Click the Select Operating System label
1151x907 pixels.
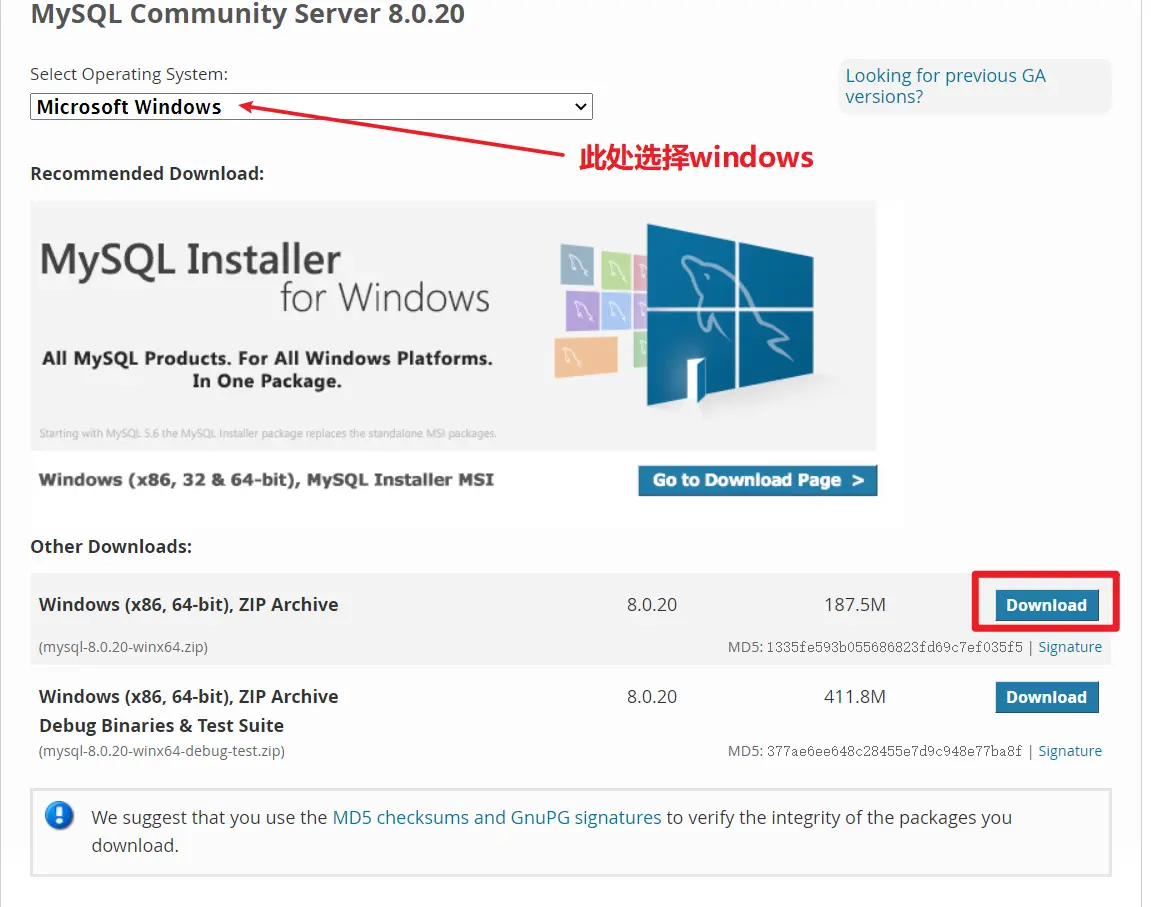coord(129,74)
